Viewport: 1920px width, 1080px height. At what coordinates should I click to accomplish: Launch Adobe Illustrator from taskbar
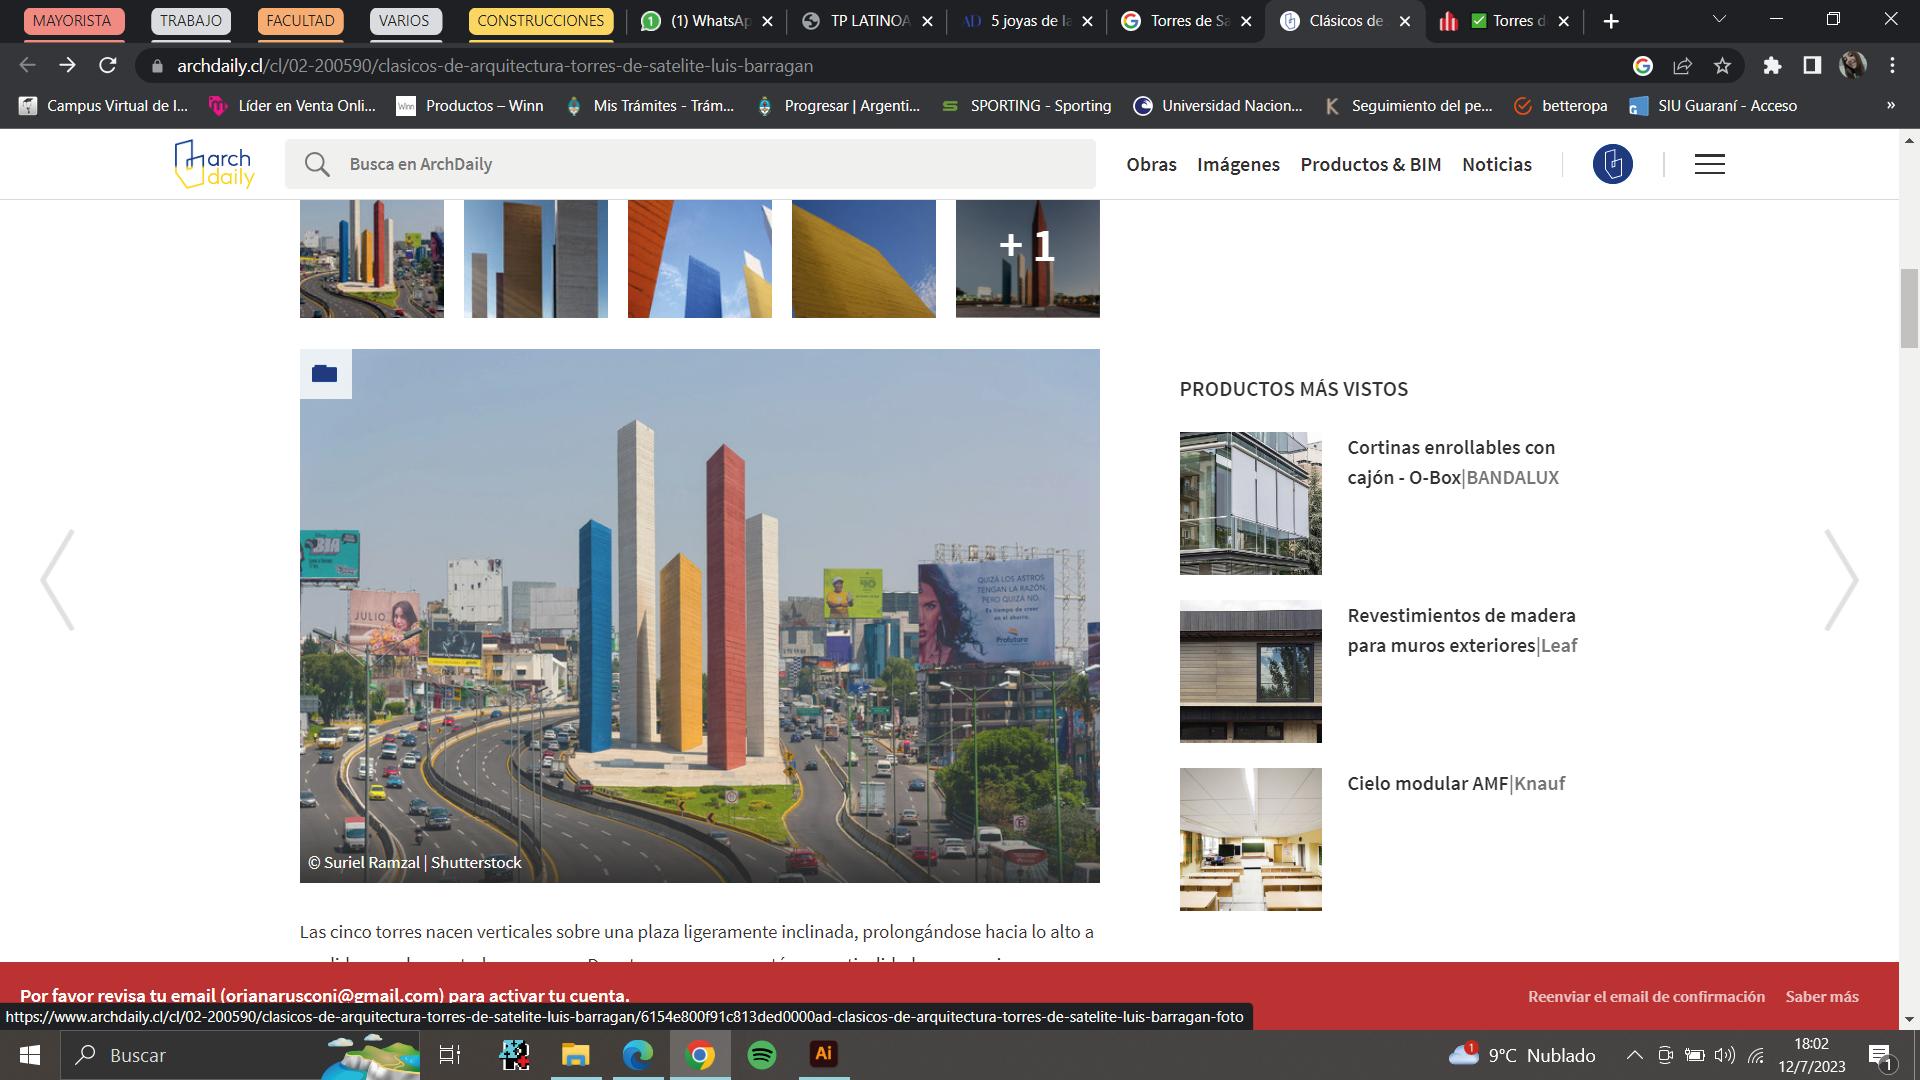pyautogui.click(x=823, y=1055)
